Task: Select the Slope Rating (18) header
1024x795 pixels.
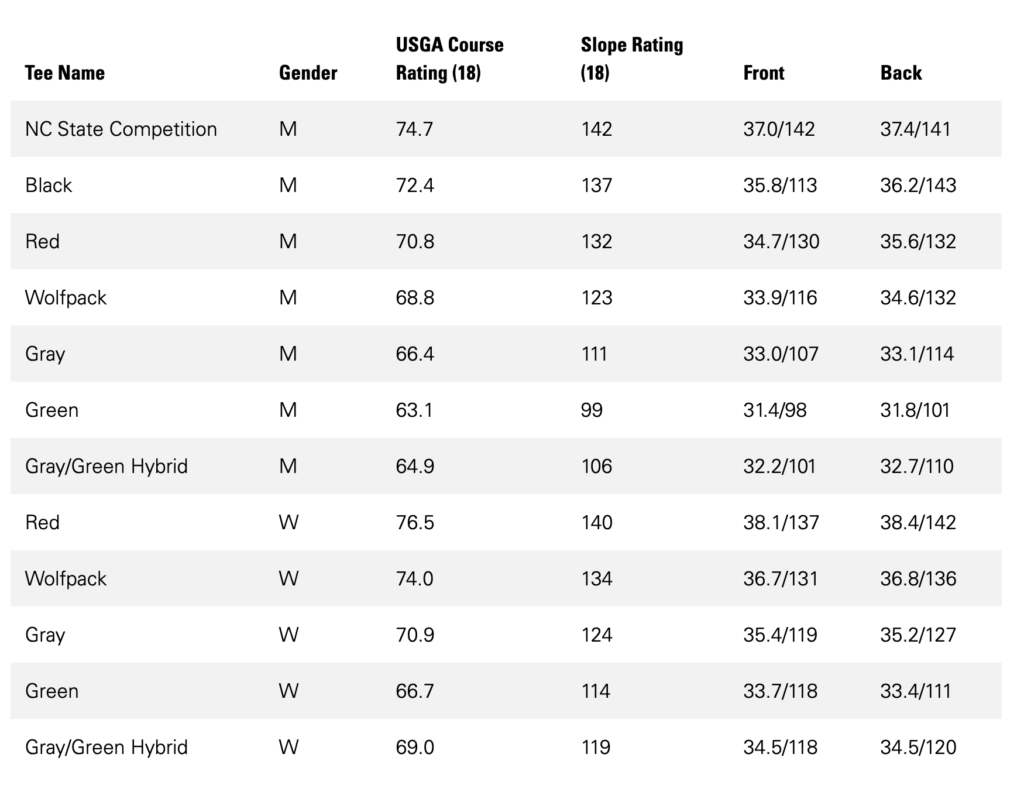Action: pos(632,59)
